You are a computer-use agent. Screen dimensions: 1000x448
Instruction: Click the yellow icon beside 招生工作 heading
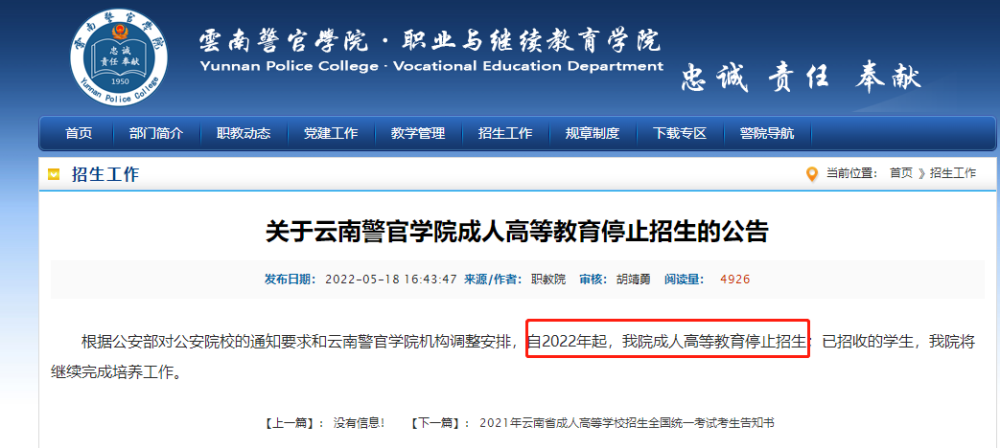(54, 174)
